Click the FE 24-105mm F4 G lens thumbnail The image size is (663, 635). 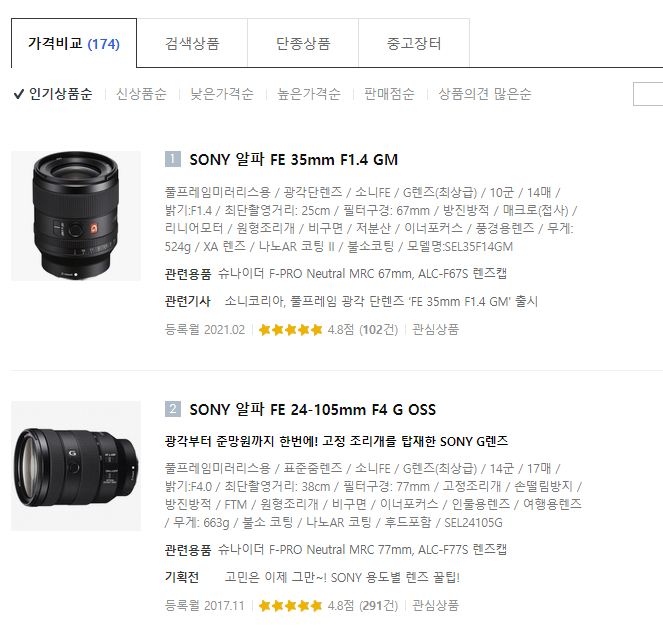(76, 466)
